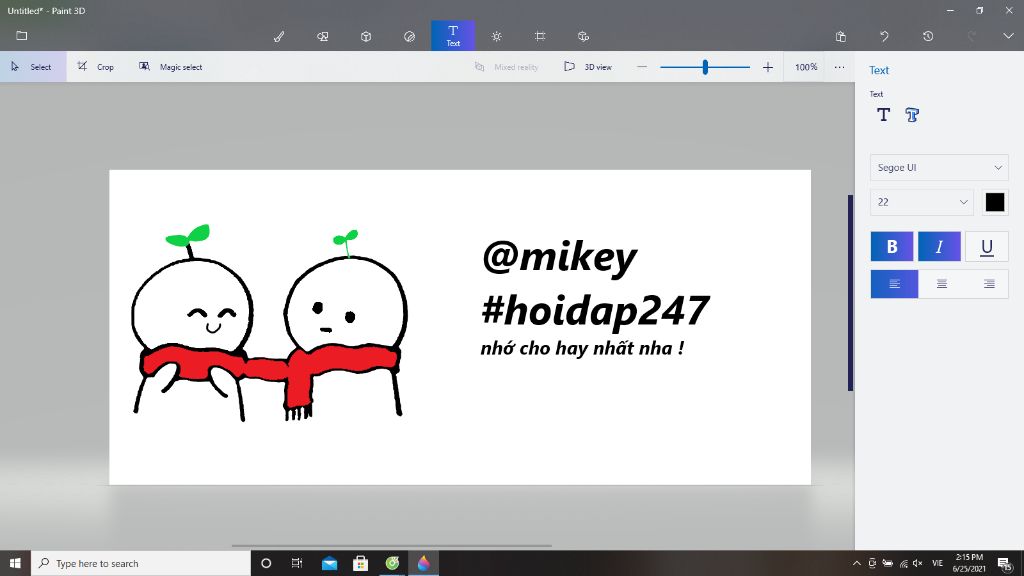Open the 2D shapes tool
This screenshot has height=576, width=1024.
tap(323, 36)
